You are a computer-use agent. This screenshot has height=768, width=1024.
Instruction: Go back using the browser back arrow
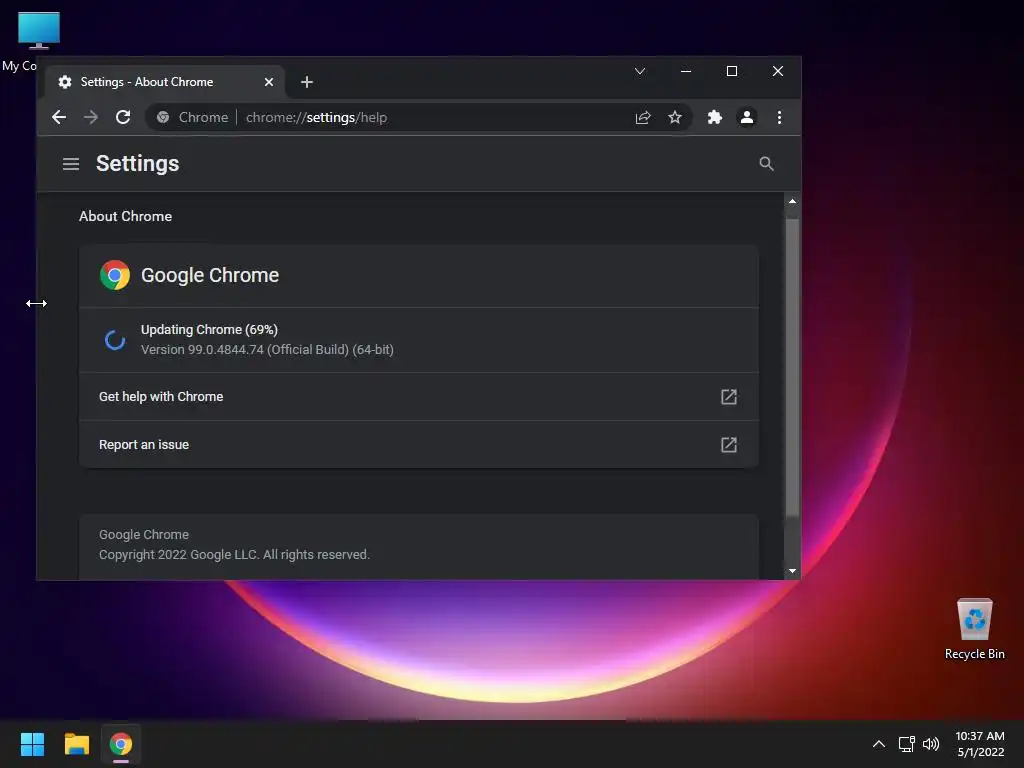(x=59, y=118)
